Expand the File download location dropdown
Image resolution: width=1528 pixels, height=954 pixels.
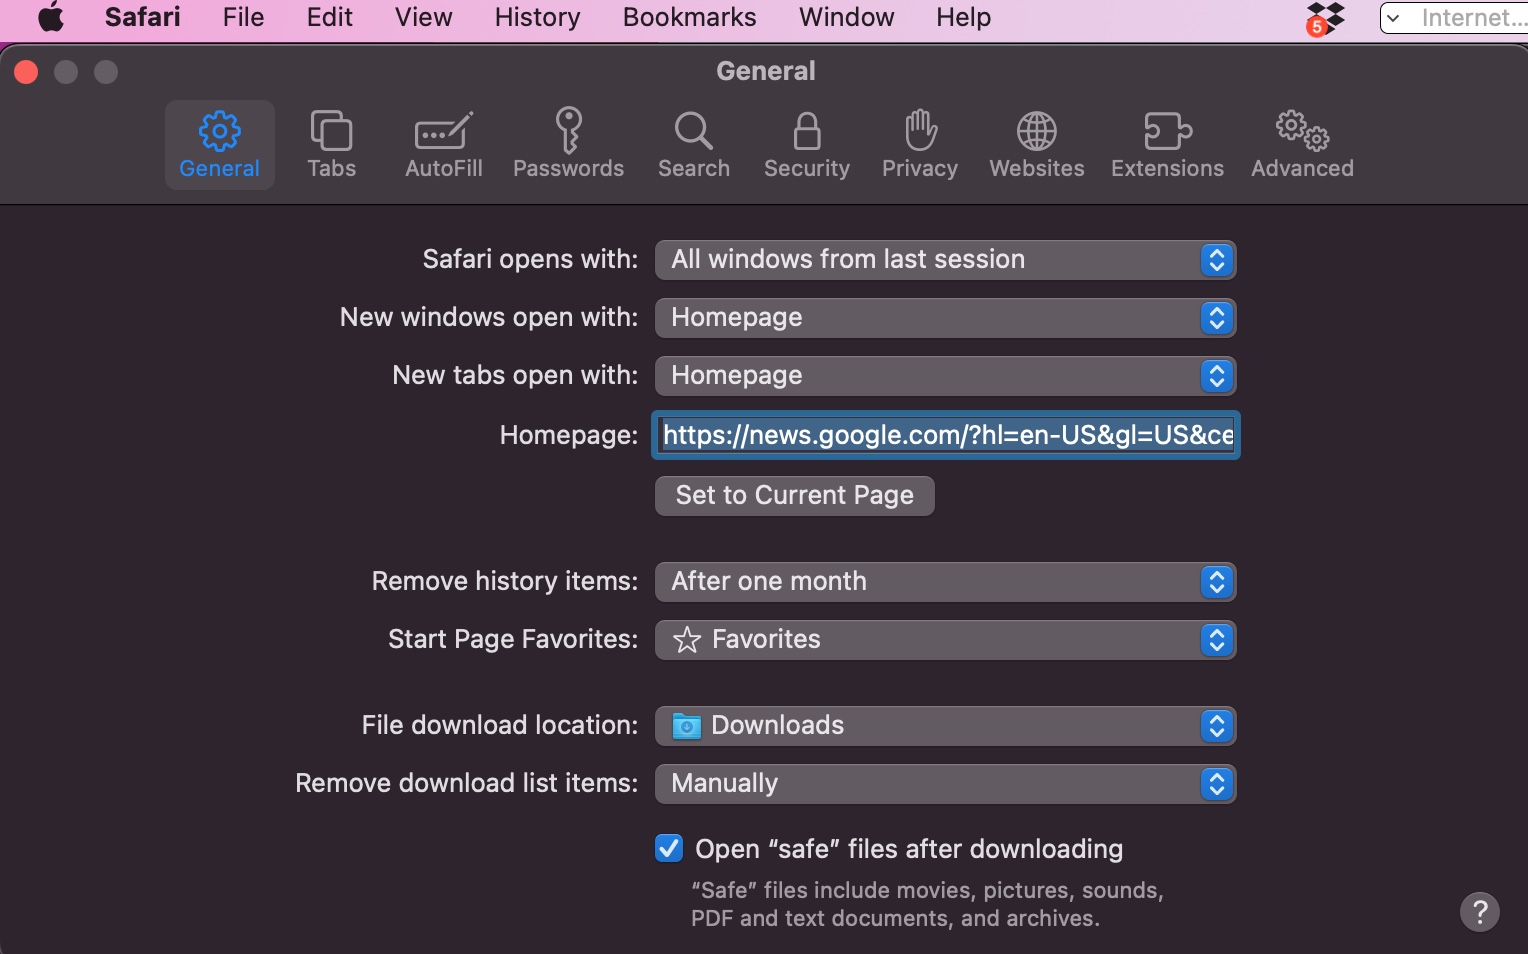coord(945,726)
